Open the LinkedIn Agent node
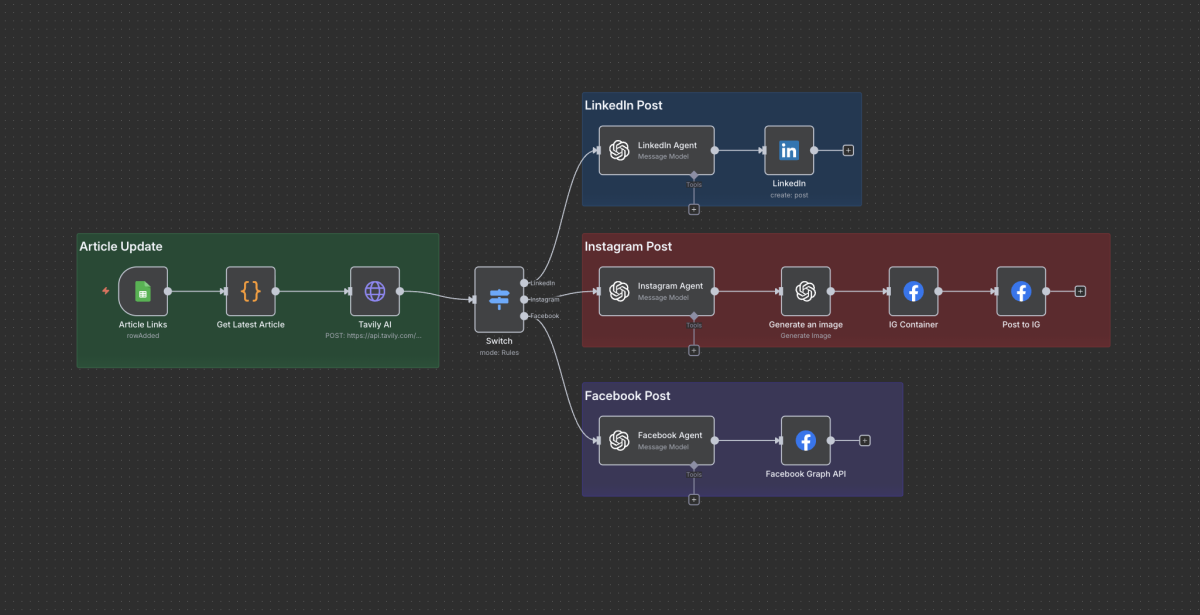 pos(656,150)
